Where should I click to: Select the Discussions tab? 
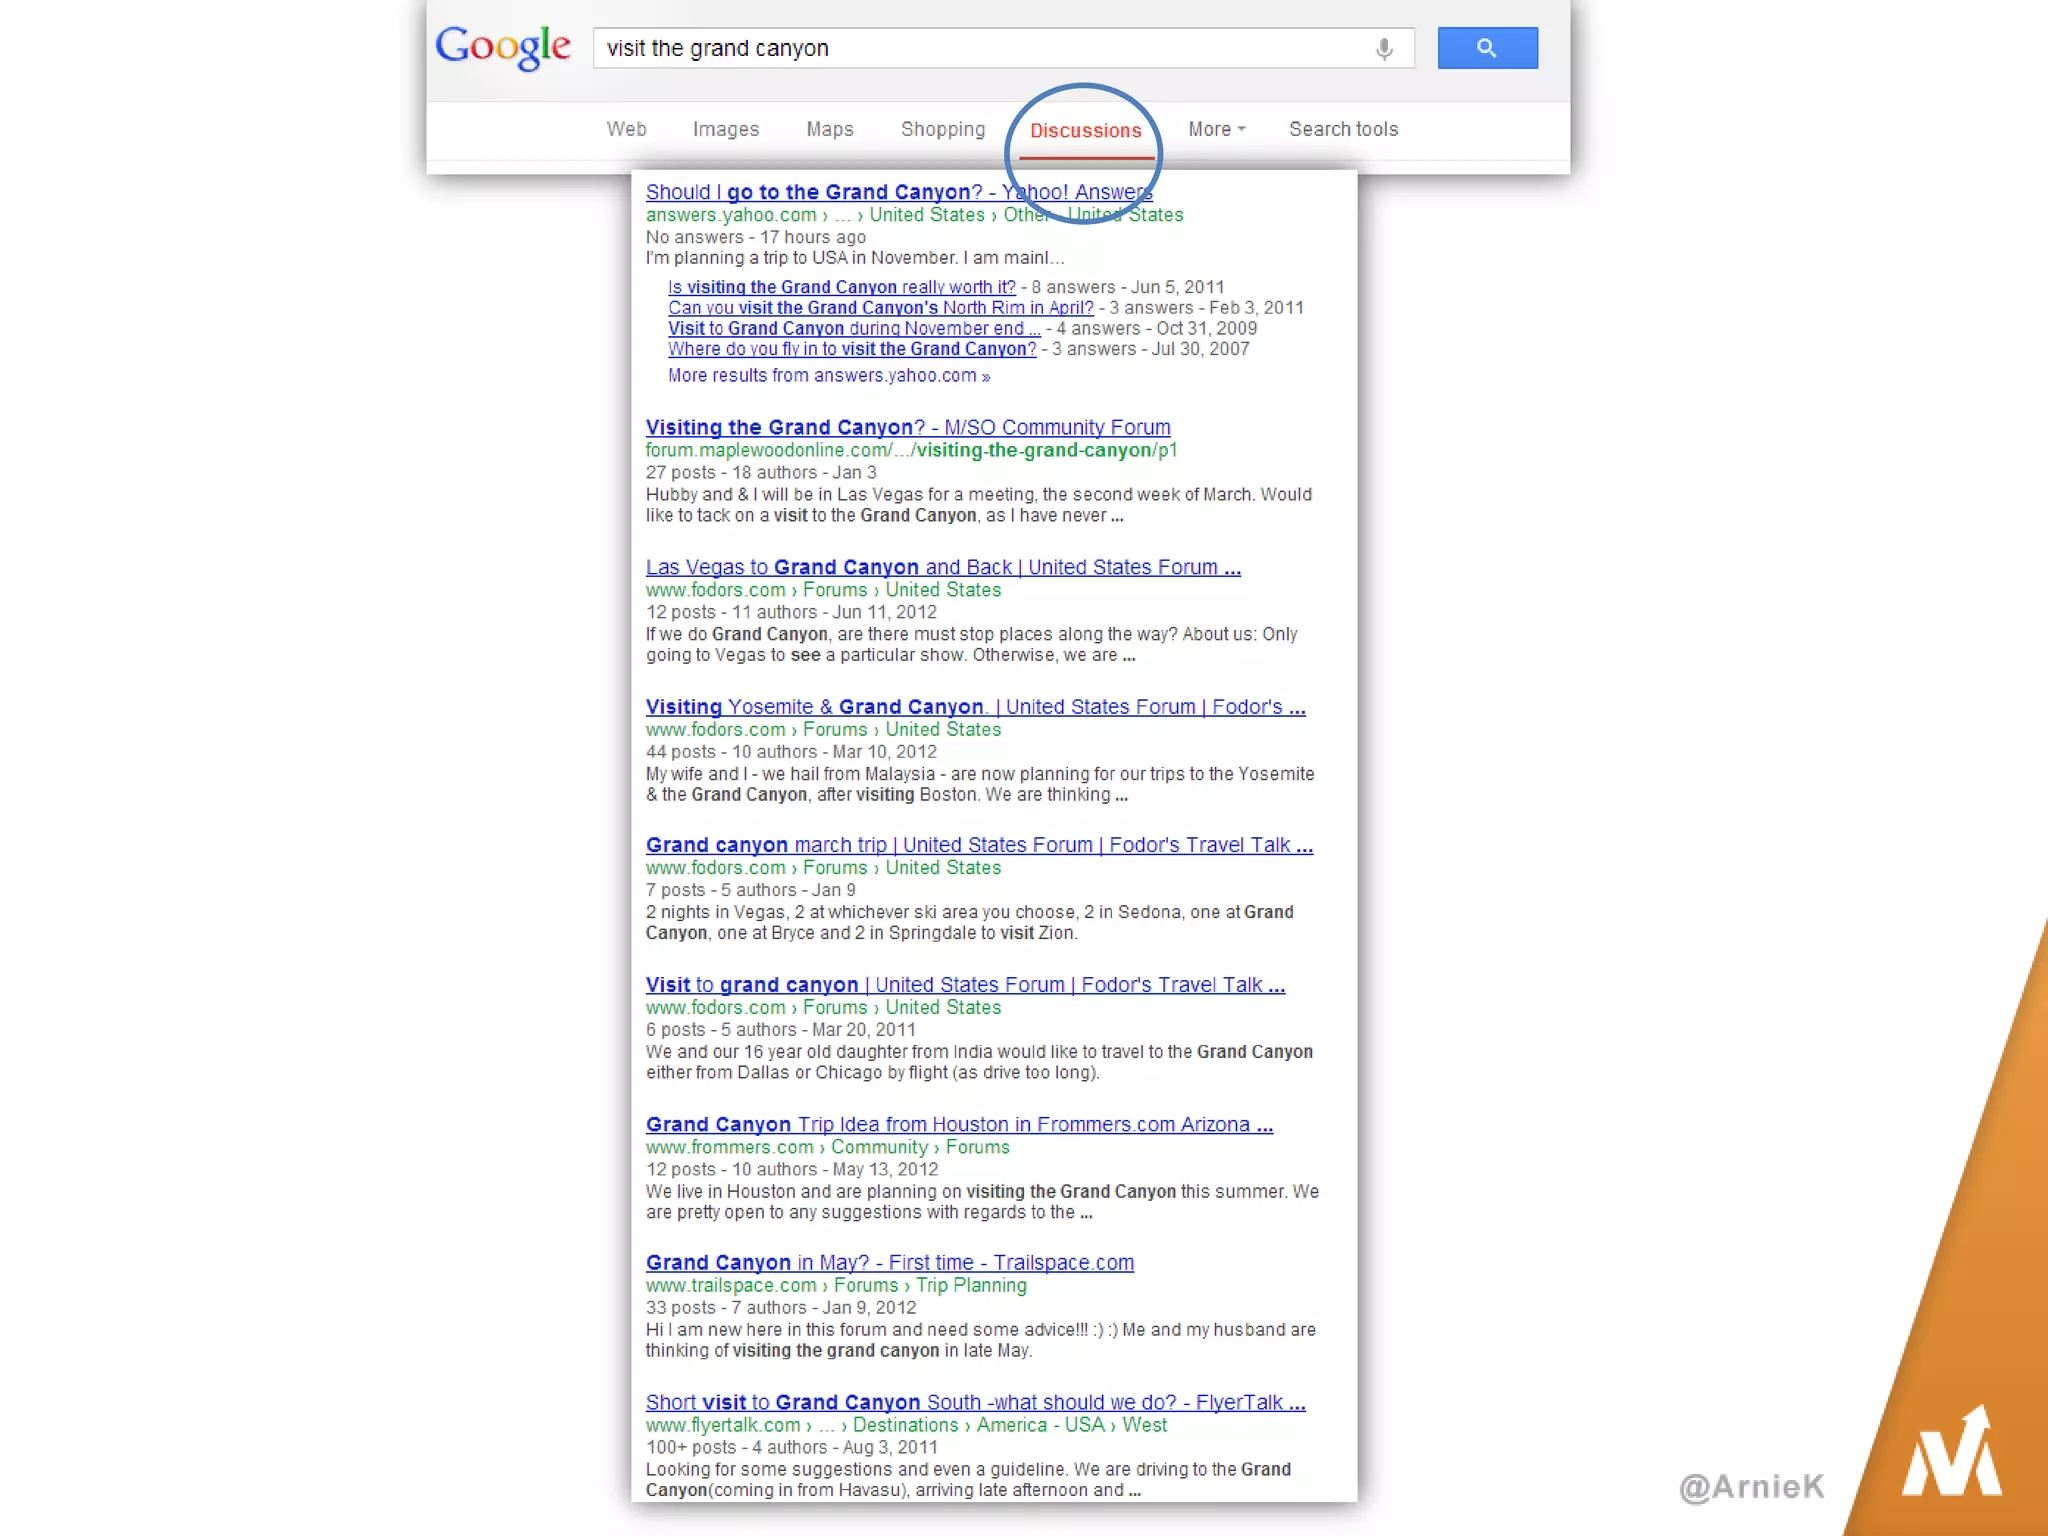coord(1085,131)
